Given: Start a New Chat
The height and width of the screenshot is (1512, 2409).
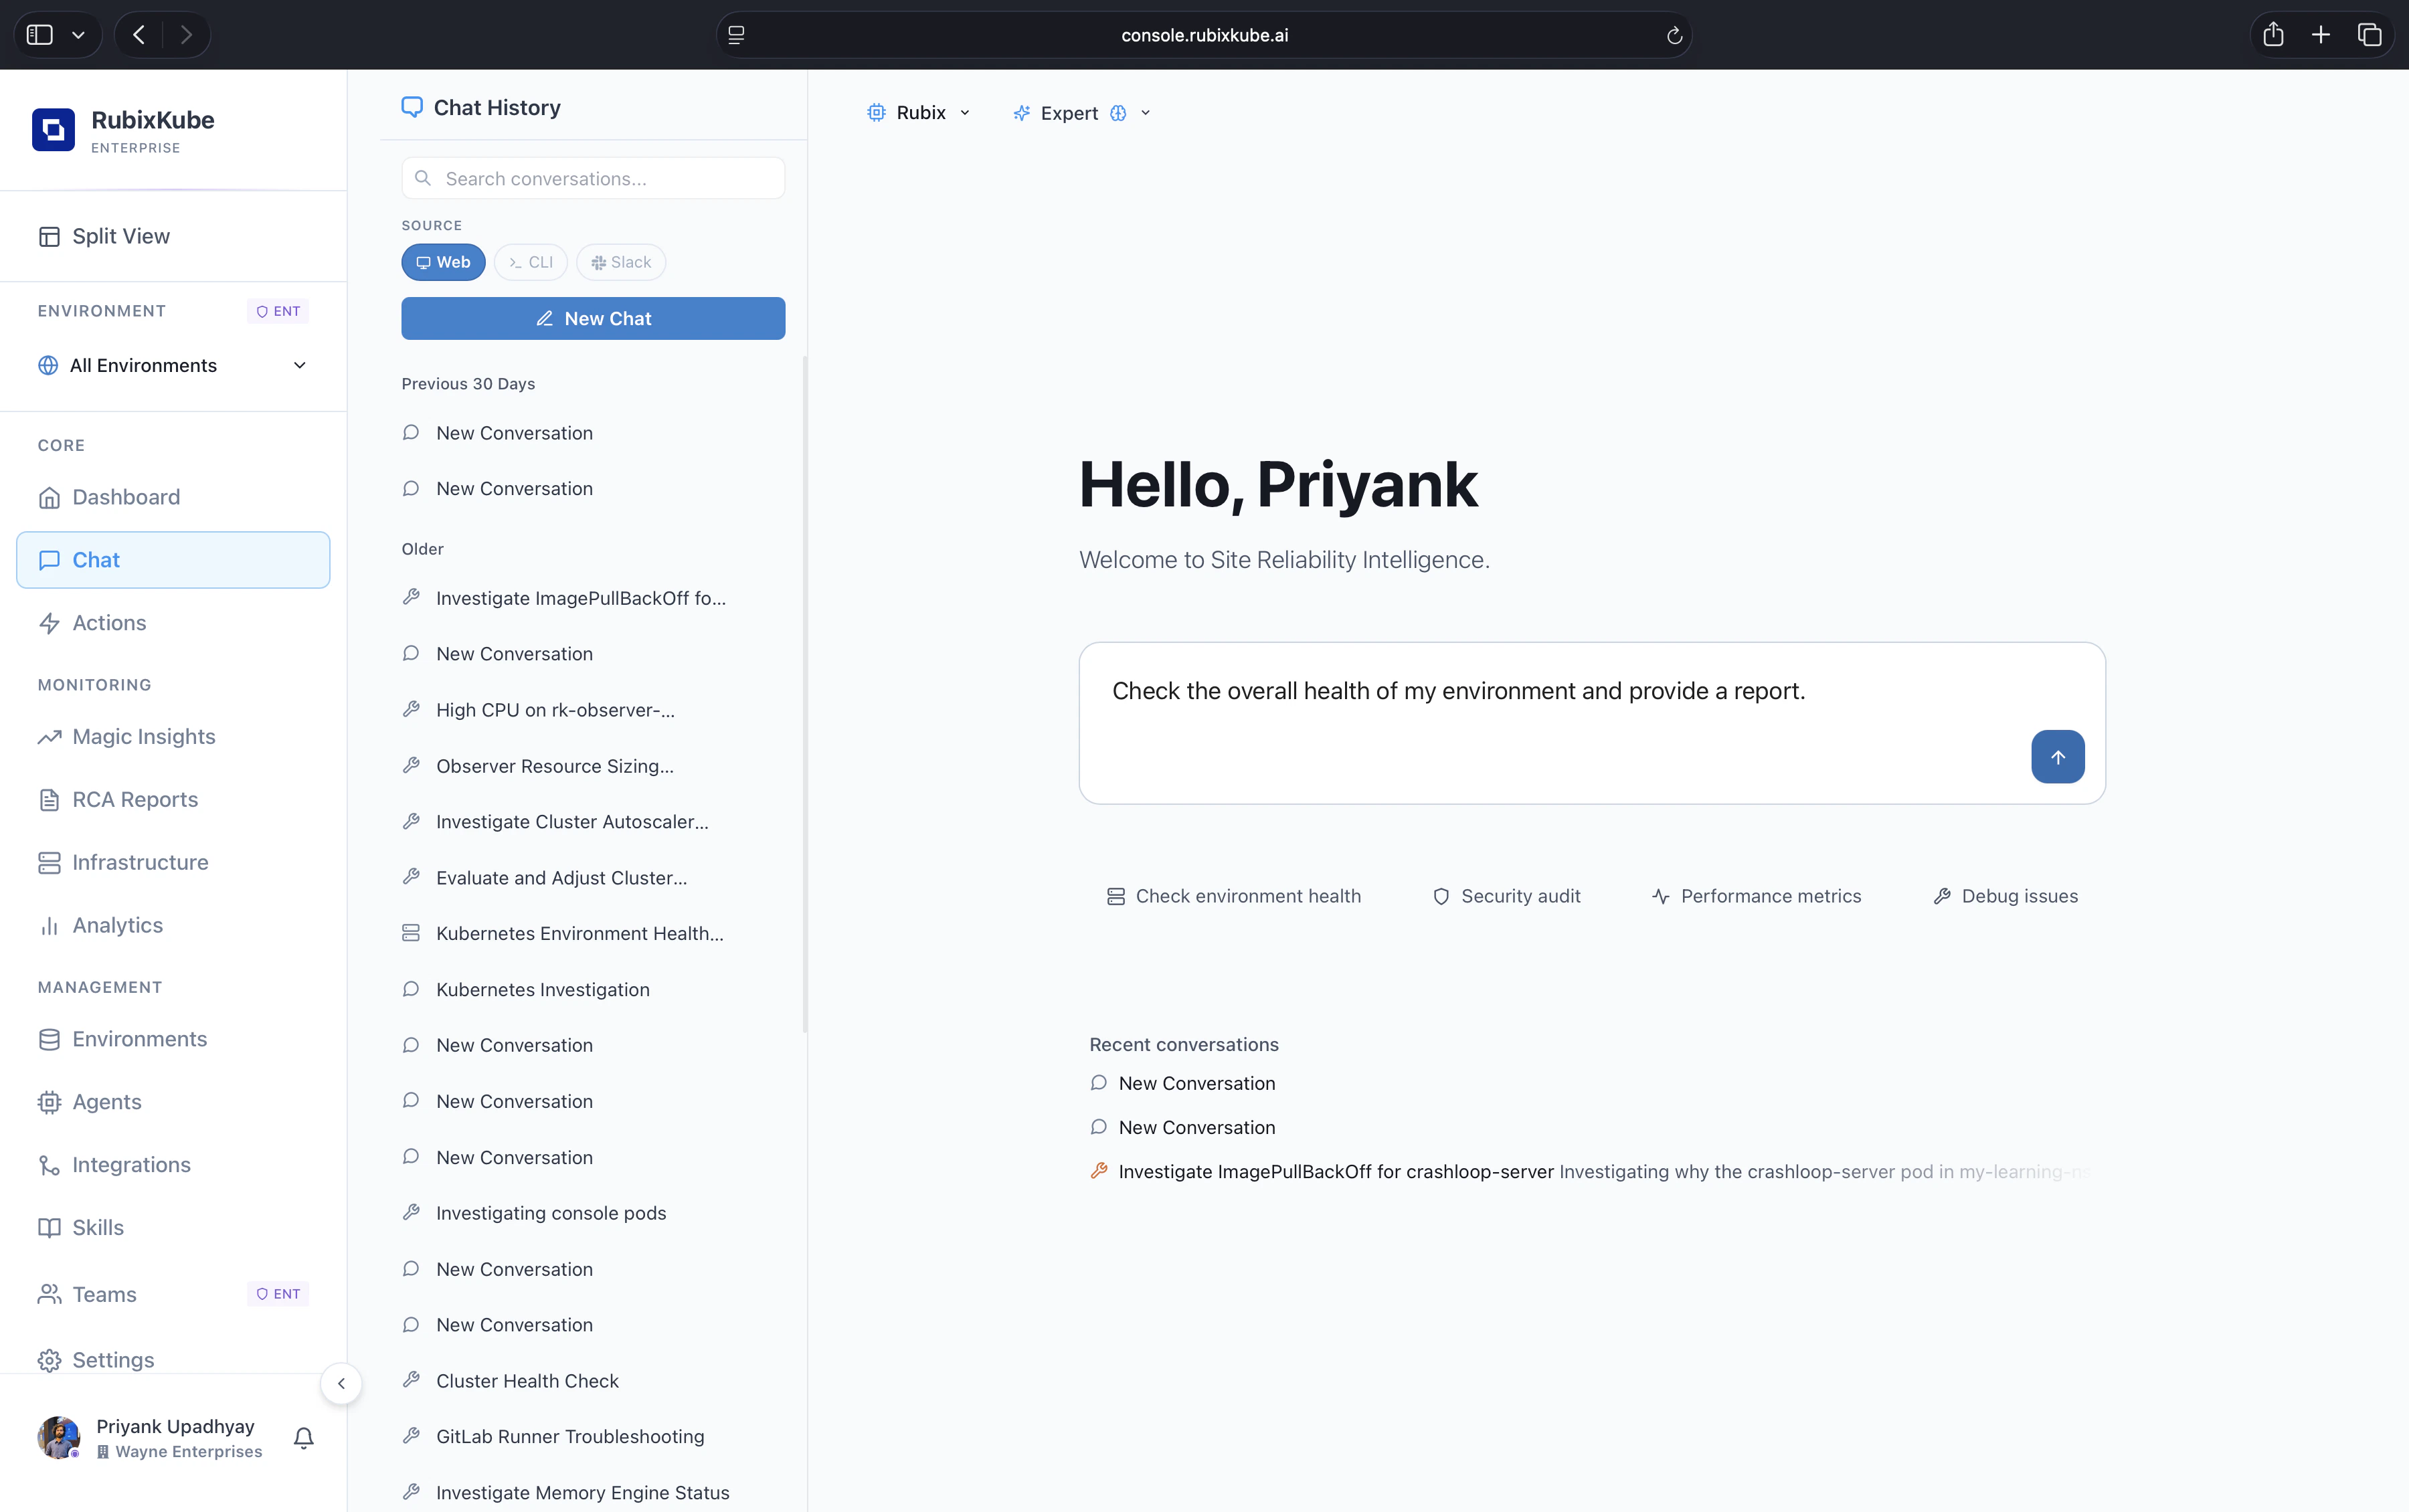Looking at the screenshot, I should click(593, 318).
